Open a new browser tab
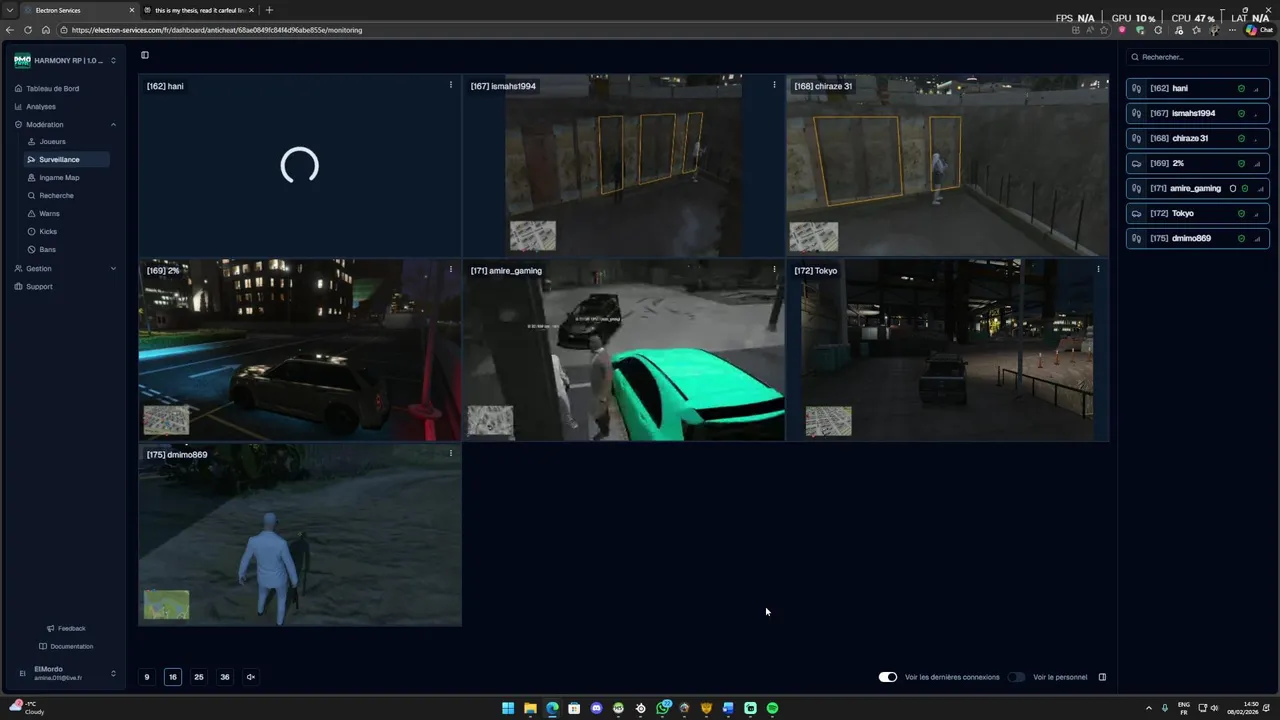The width and height of the screenshot is (1280, 720). (x=270, y=10)
